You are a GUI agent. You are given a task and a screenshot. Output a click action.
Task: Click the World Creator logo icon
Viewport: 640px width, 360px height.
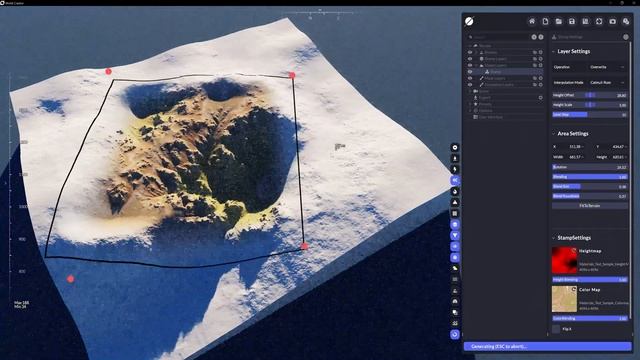469,21
